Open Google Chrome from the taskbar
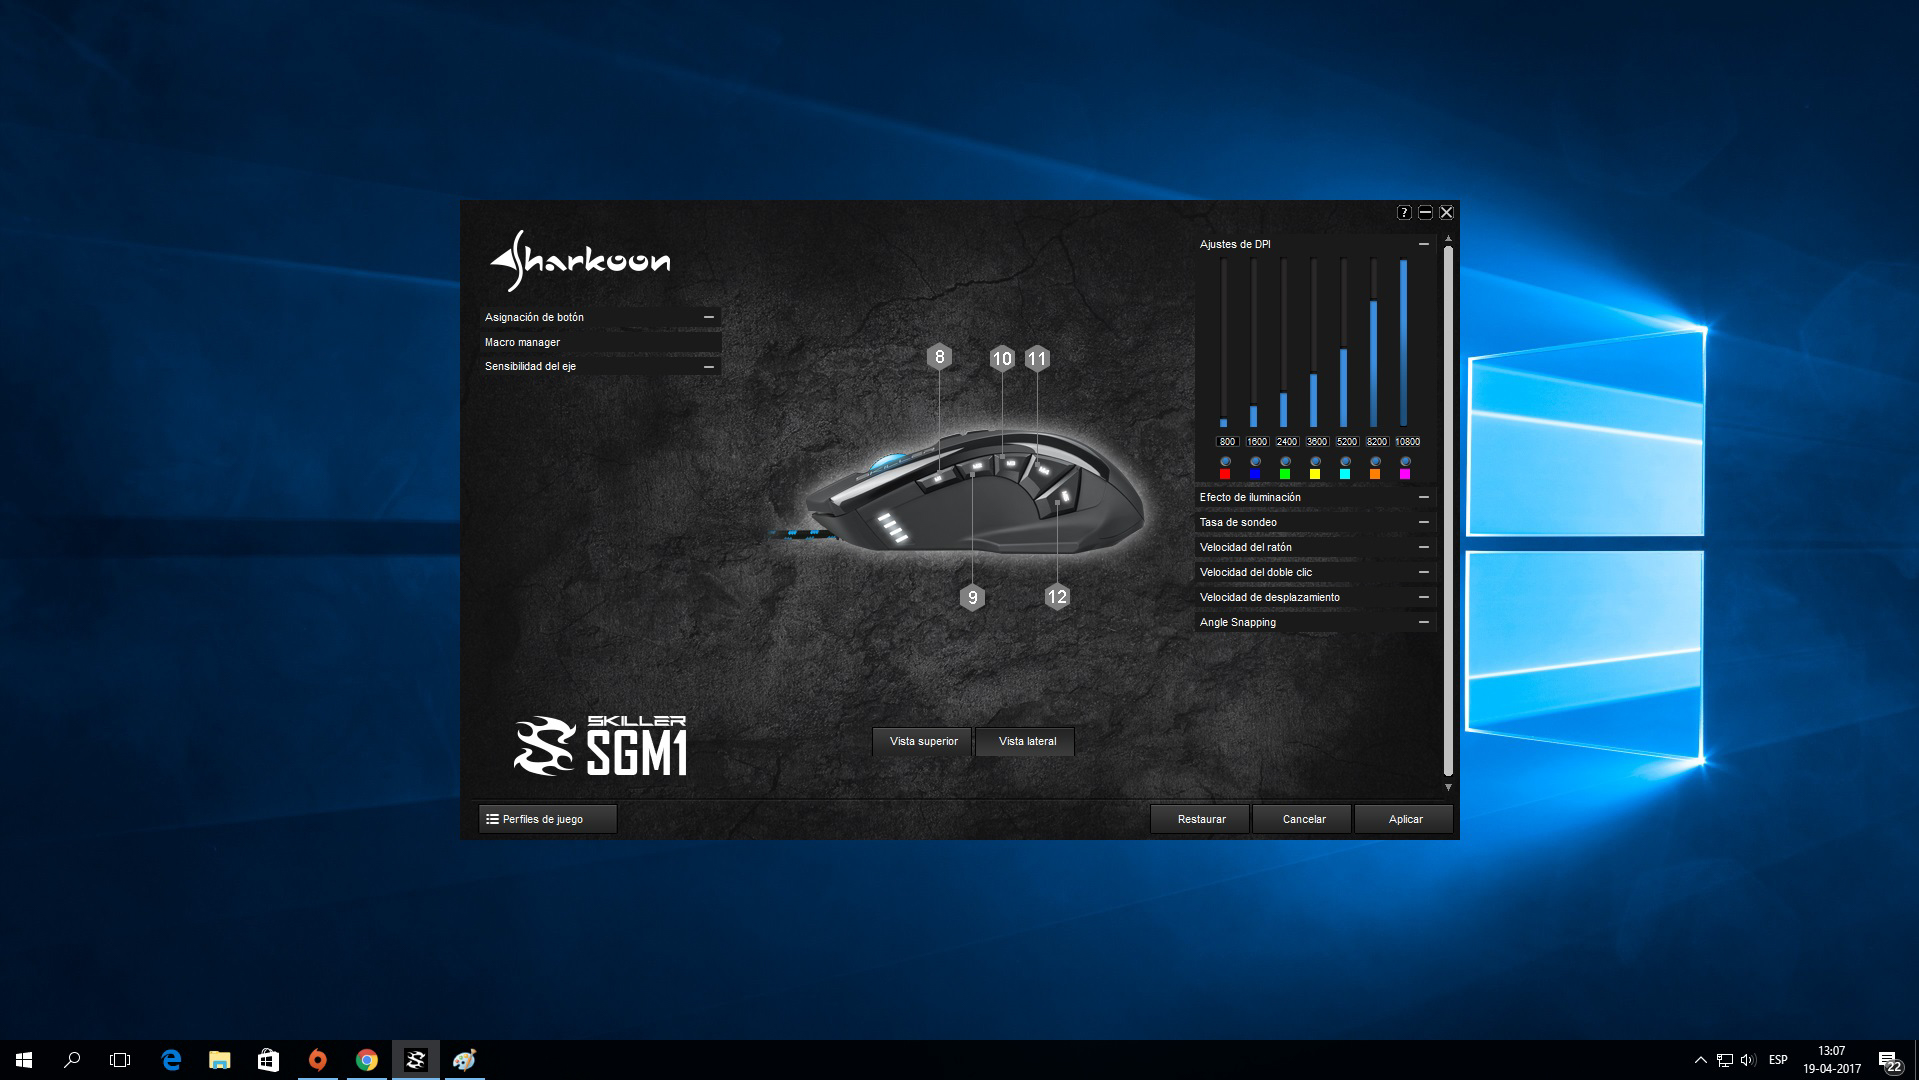 click(x=367, y=1060)
